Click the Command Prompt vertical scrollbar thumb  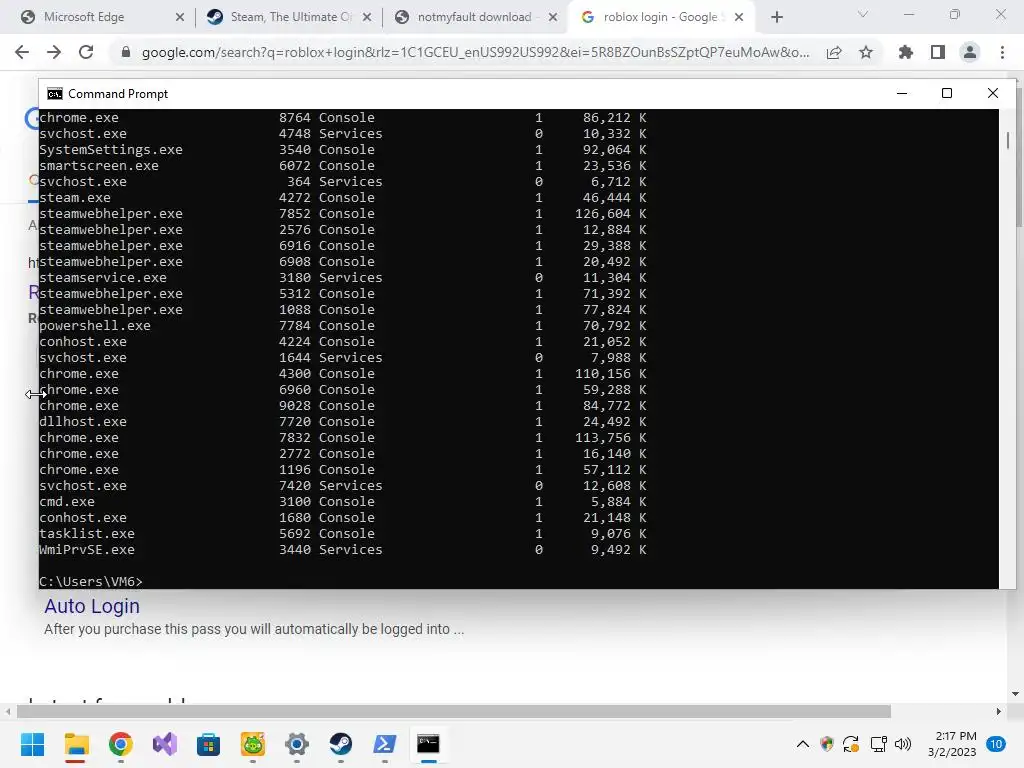tap(1008, 140)
